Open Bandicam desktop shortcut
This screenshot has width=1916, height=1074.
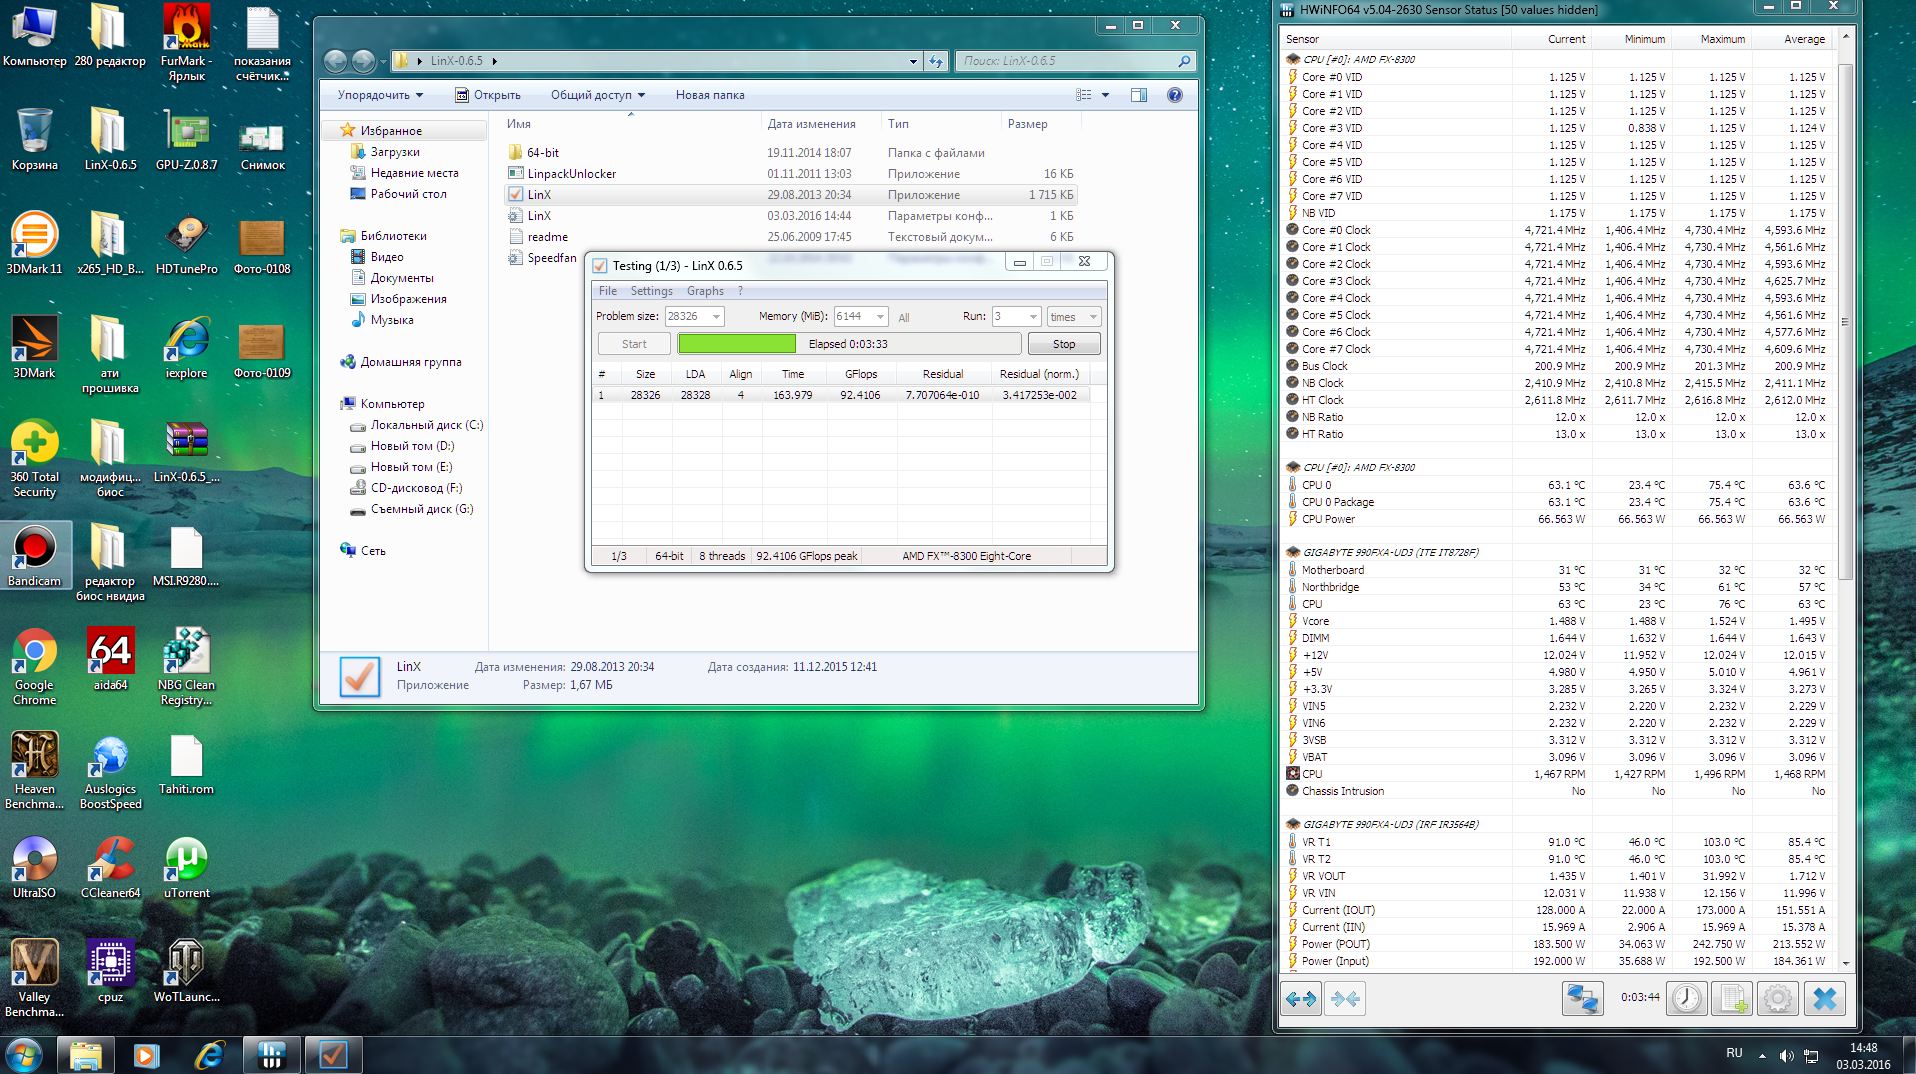(x=34, y=555)
